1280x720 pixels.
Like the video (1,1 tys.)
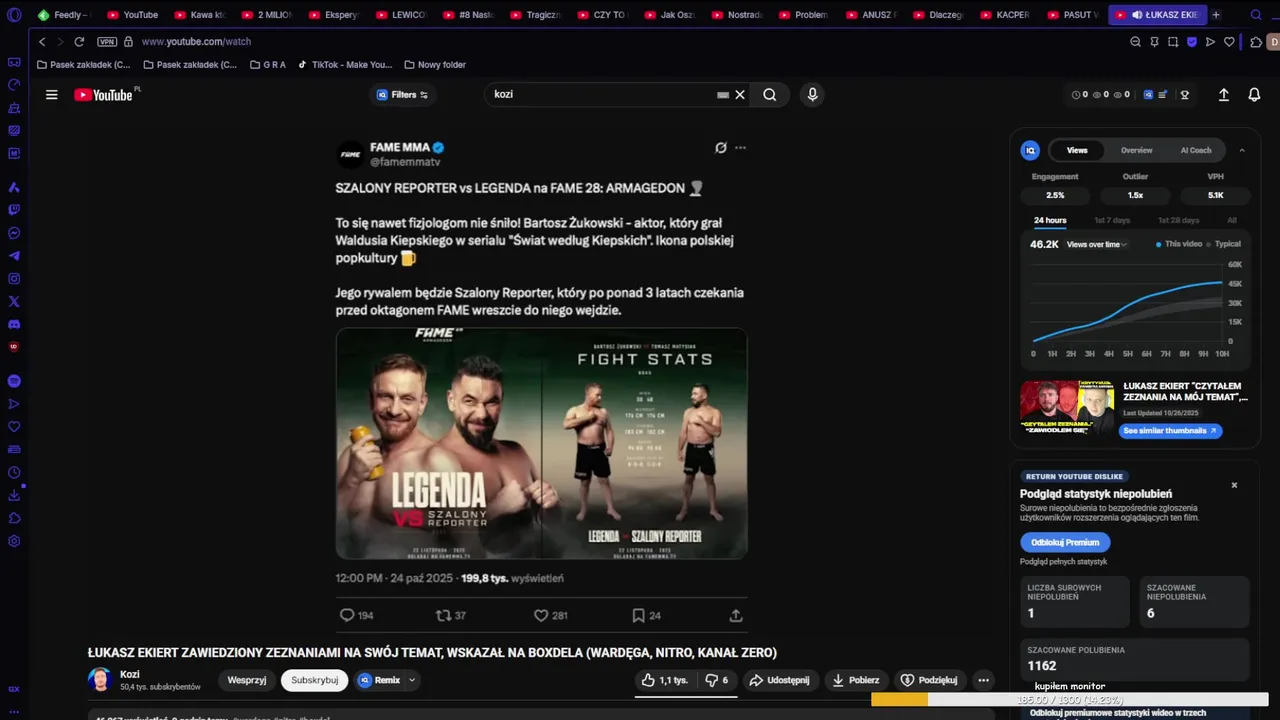coord(666,680)
